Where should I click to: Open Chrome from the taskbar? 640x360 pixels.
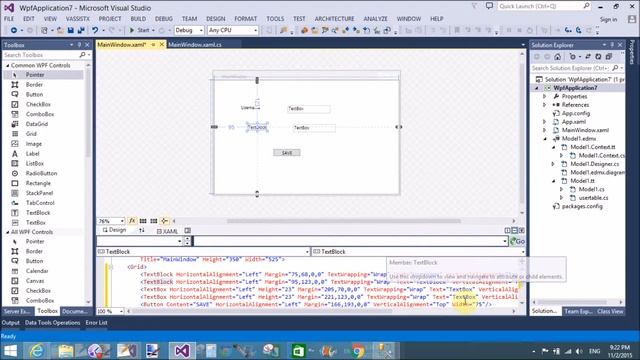click(x=358, y=351)
